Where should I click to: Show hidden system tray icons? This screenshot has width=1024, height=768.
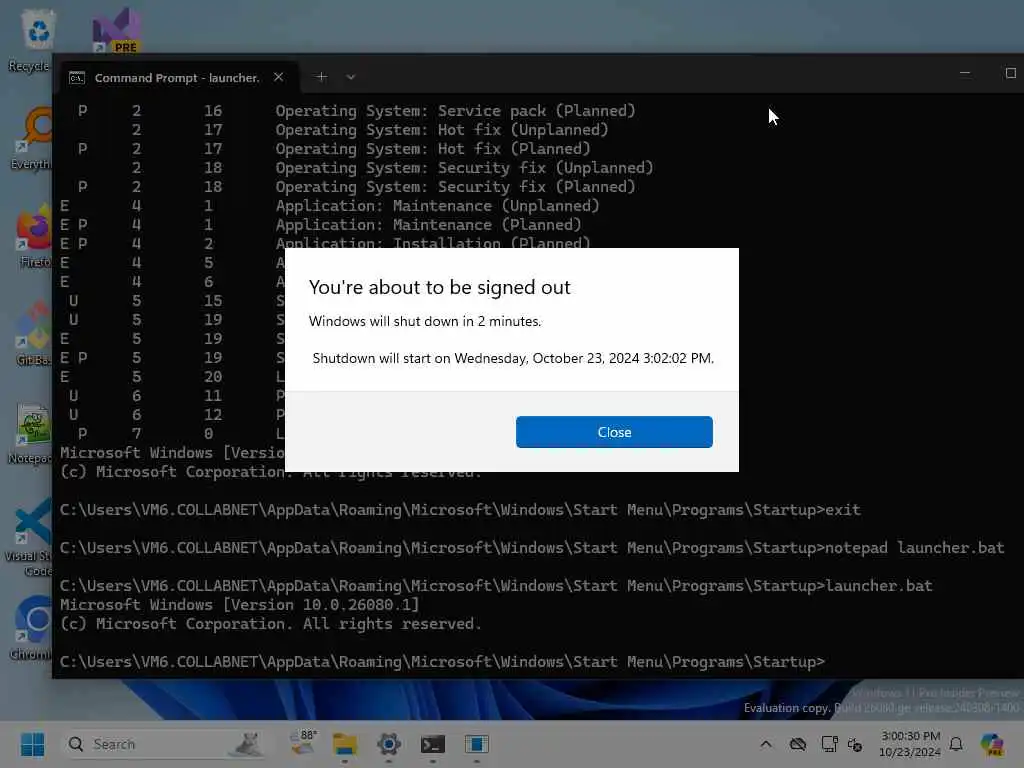click(x=766, y=744)
